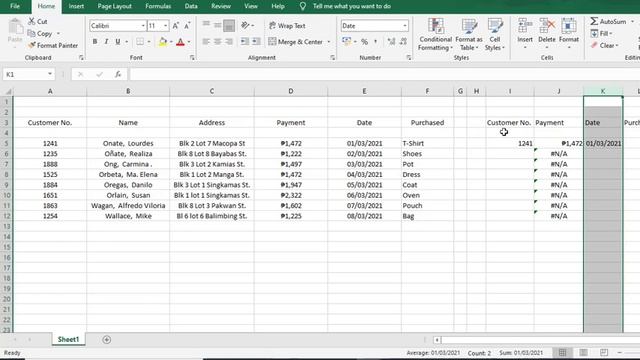Image resolution: width=640 pixels, height=360 pixels.
Task: Apply comma style
Action: point(376,42)
